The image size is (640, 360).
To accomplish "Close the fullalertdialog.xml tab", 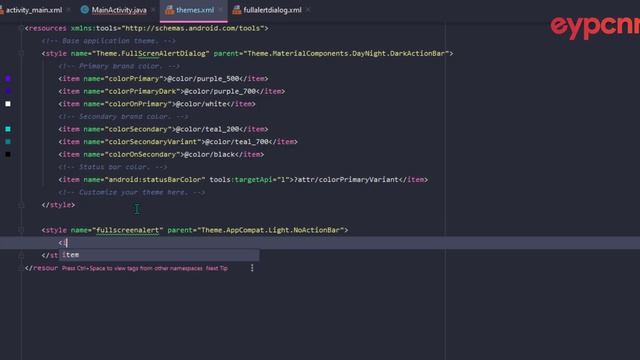I will click(x=308, y=10).
